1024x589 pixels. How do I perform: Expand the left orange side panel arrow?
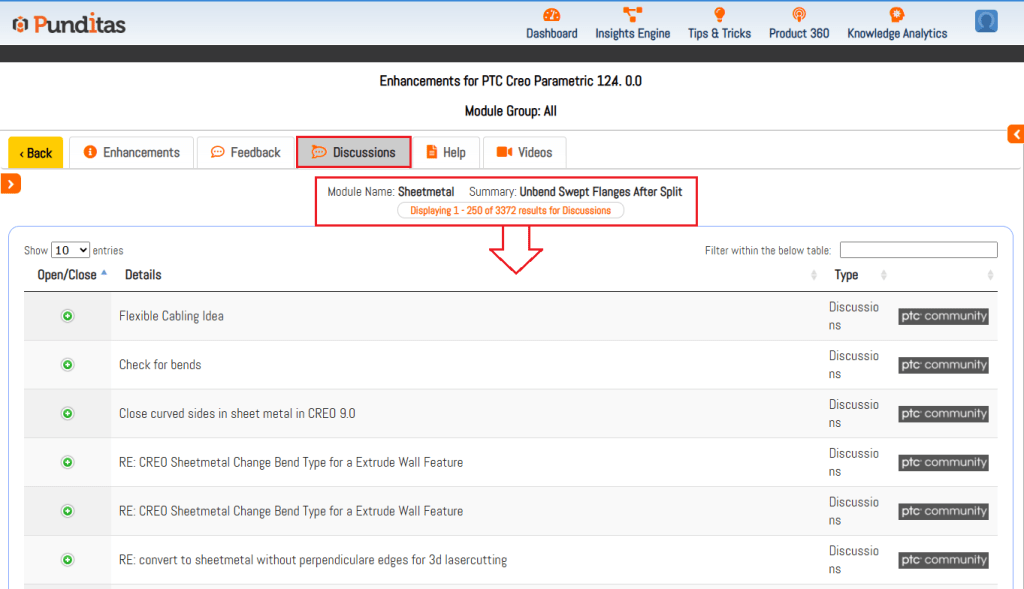click(11, 183)
